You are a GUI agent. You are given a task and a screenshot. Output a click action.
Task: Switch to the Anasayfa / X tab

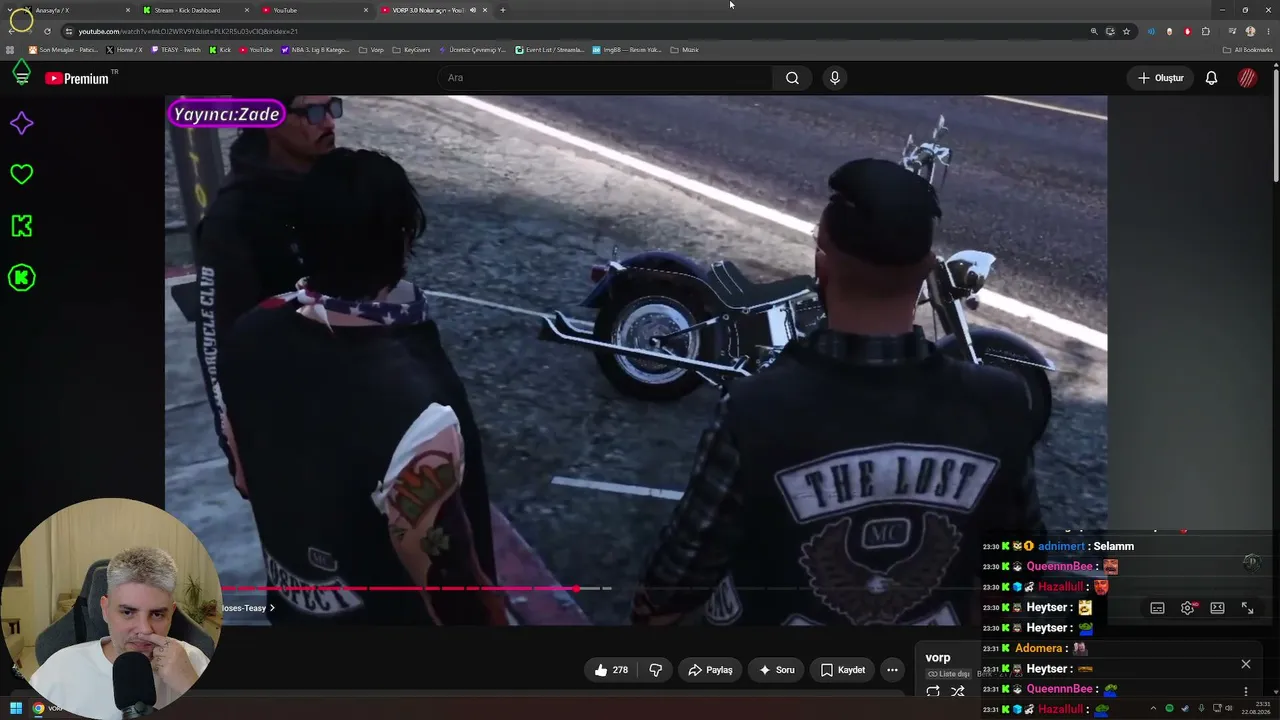pyautogui.click(x=76, y=10)
